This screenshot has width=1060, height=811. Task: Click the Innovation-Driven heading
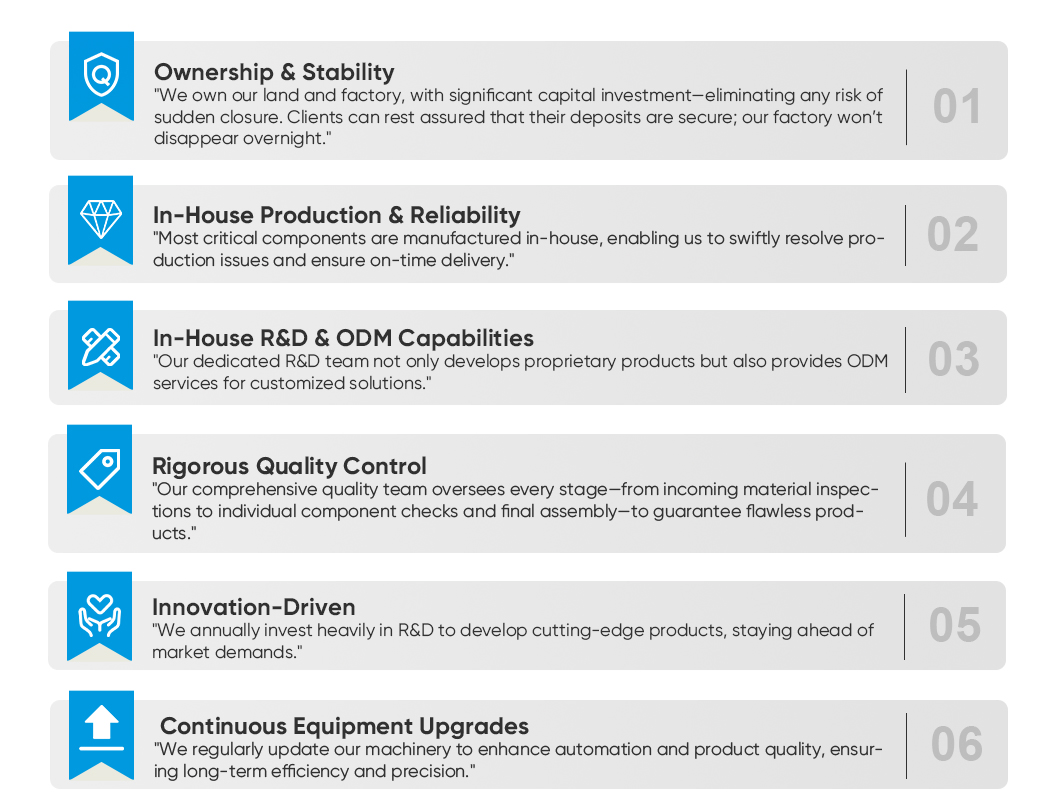coord(253,607)
